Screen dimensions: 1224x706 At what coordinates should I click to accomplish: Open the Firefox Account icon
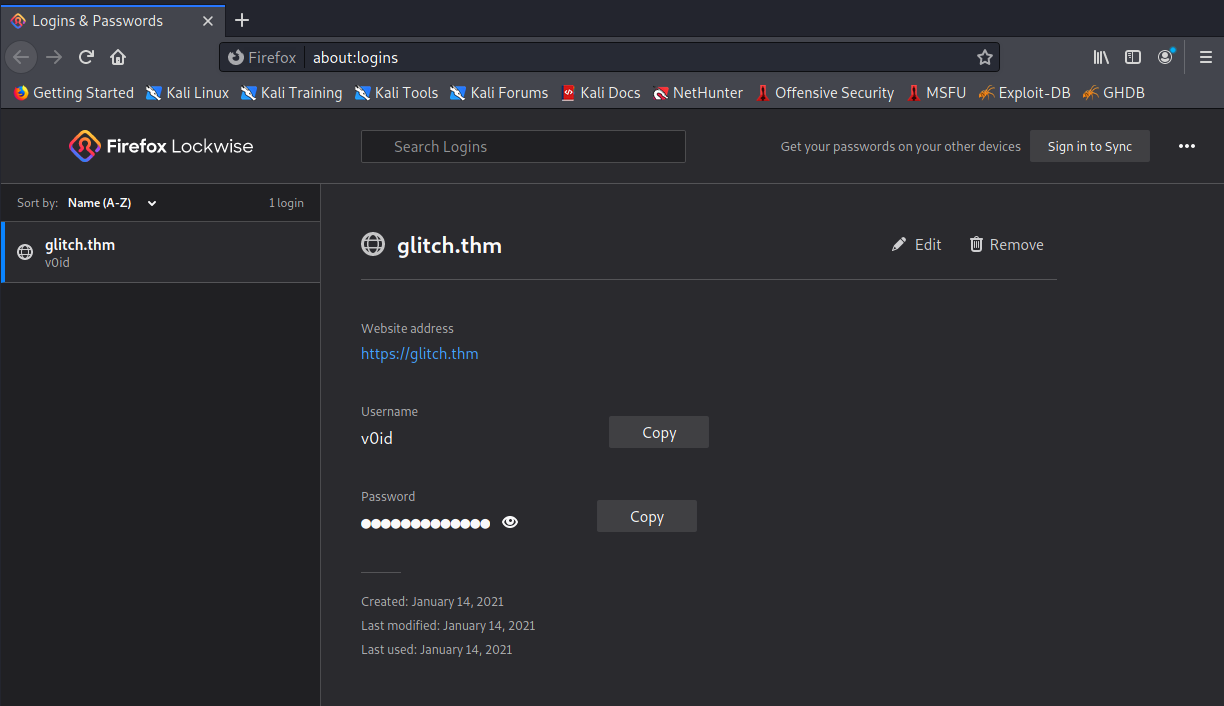[x=1165, y=57]
